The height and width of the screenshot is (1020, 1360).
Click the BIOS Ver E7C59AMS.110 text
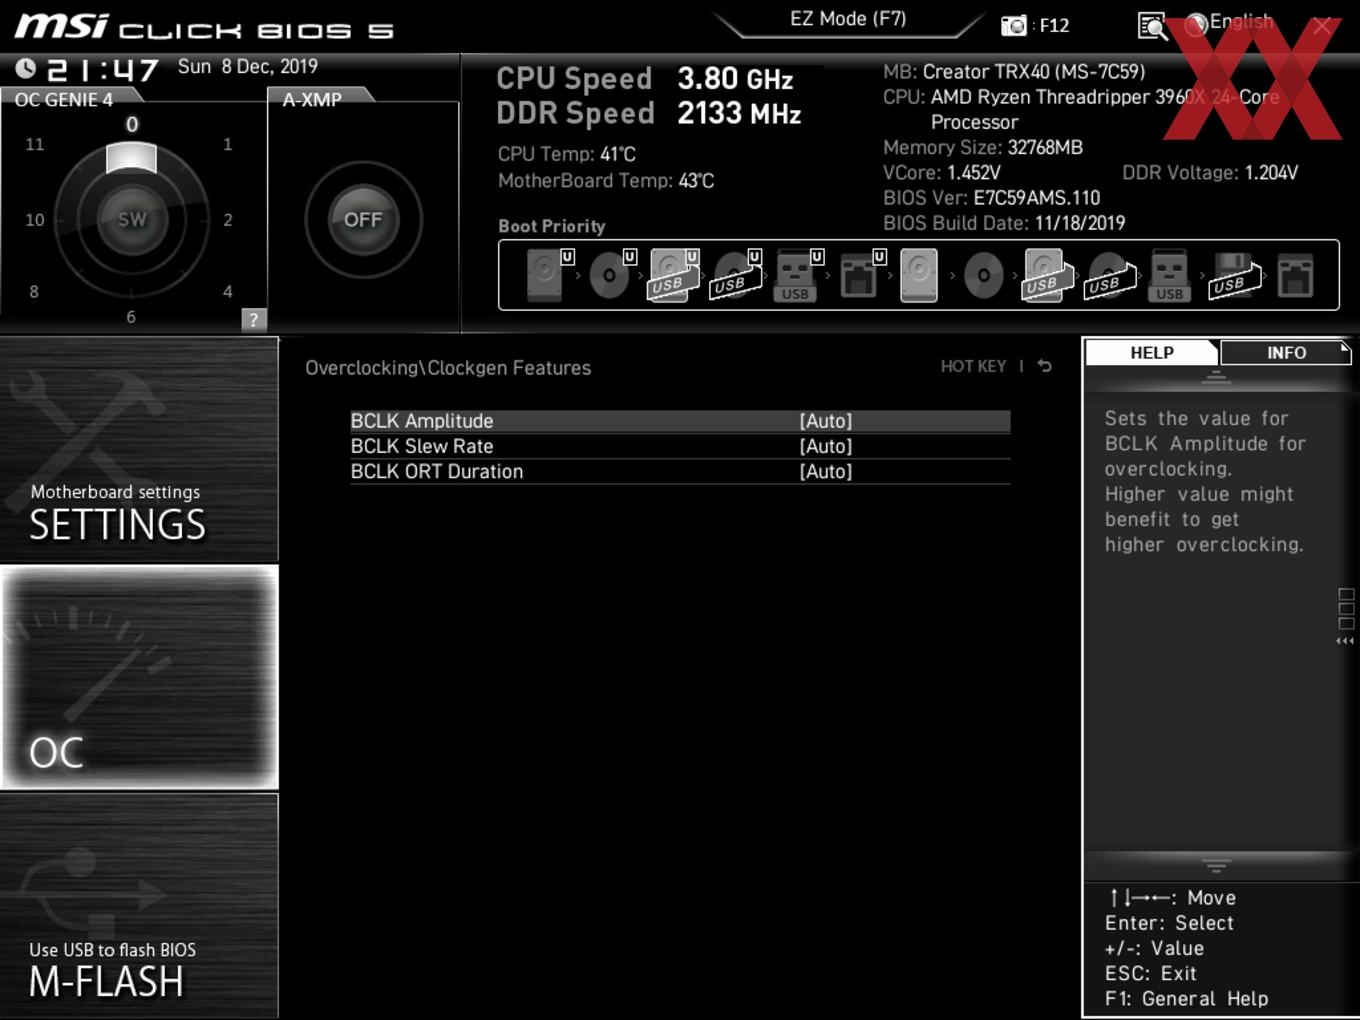[991, 198]
